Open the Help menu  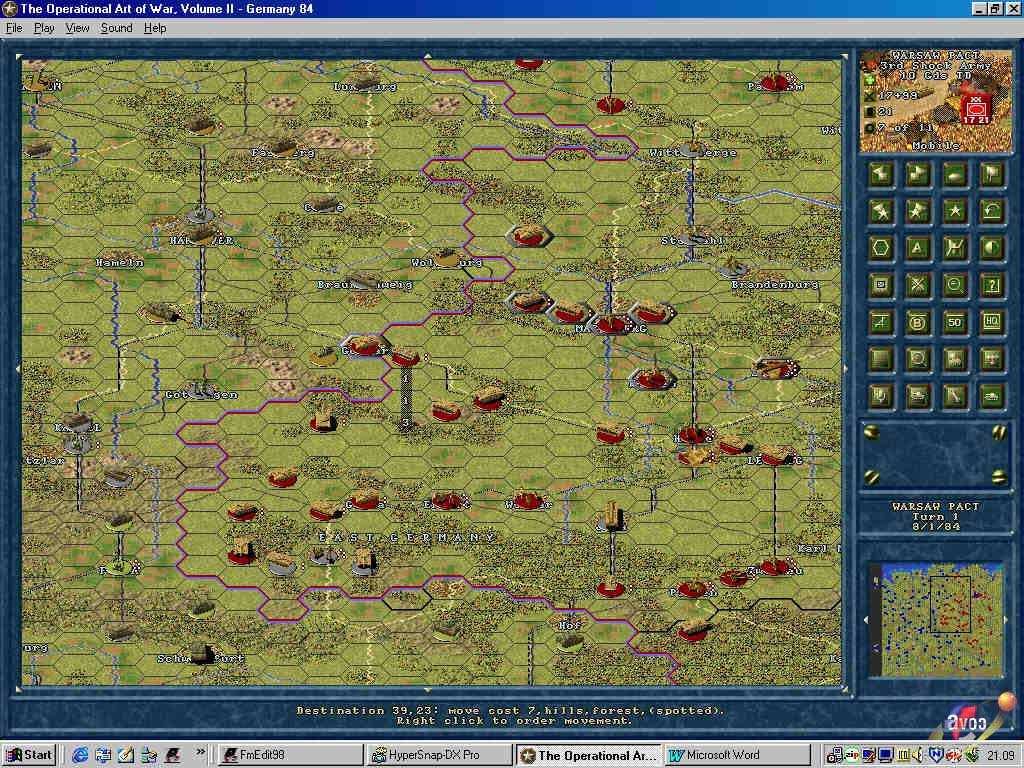tap(155, 28)
